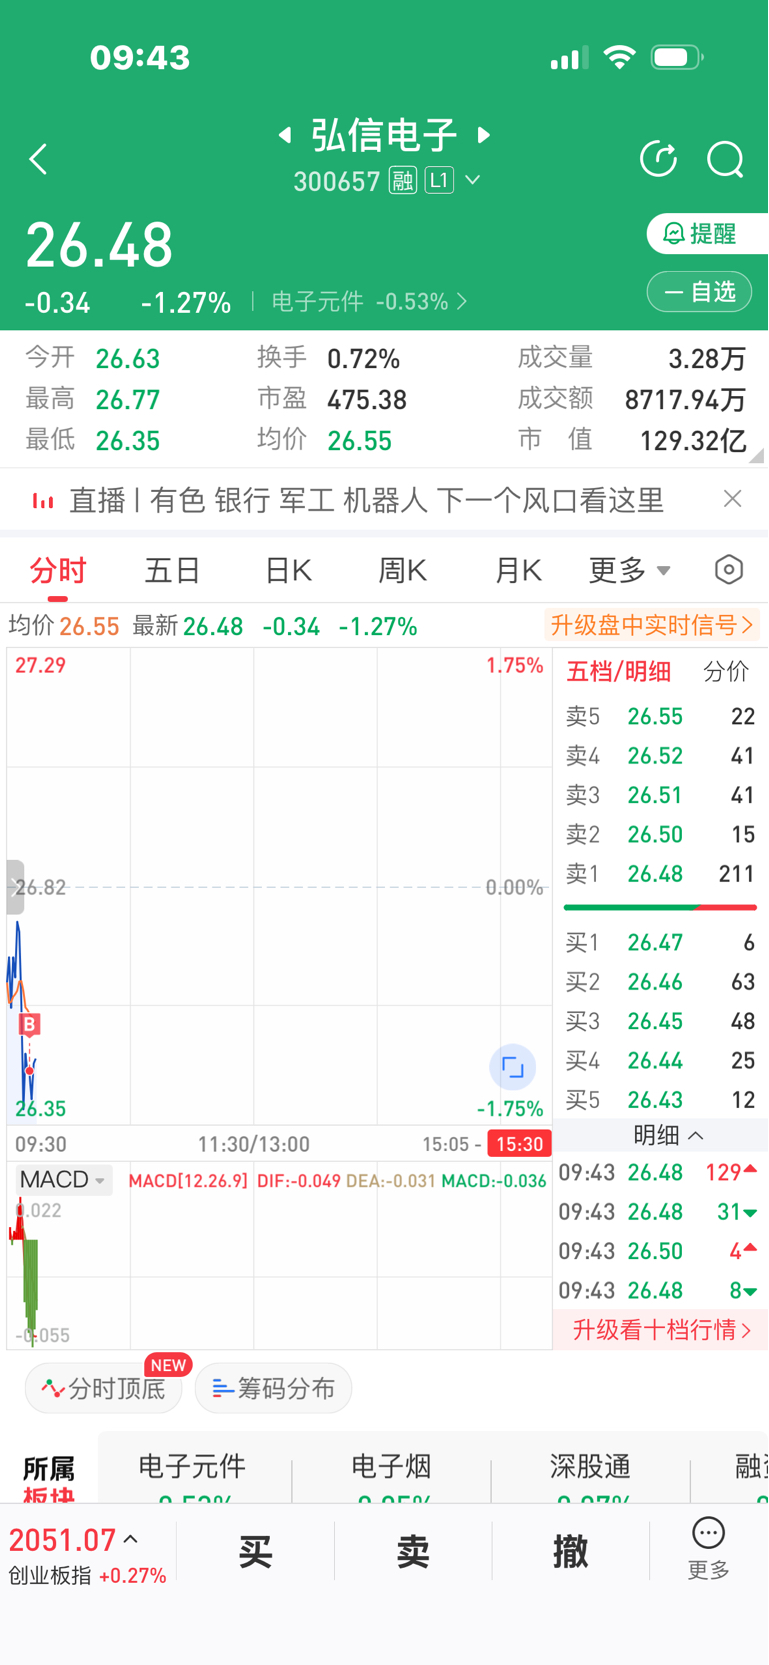The image size is (769, 1665).
Task: Tap the 所属板块 label
Action: point(49,1480)
